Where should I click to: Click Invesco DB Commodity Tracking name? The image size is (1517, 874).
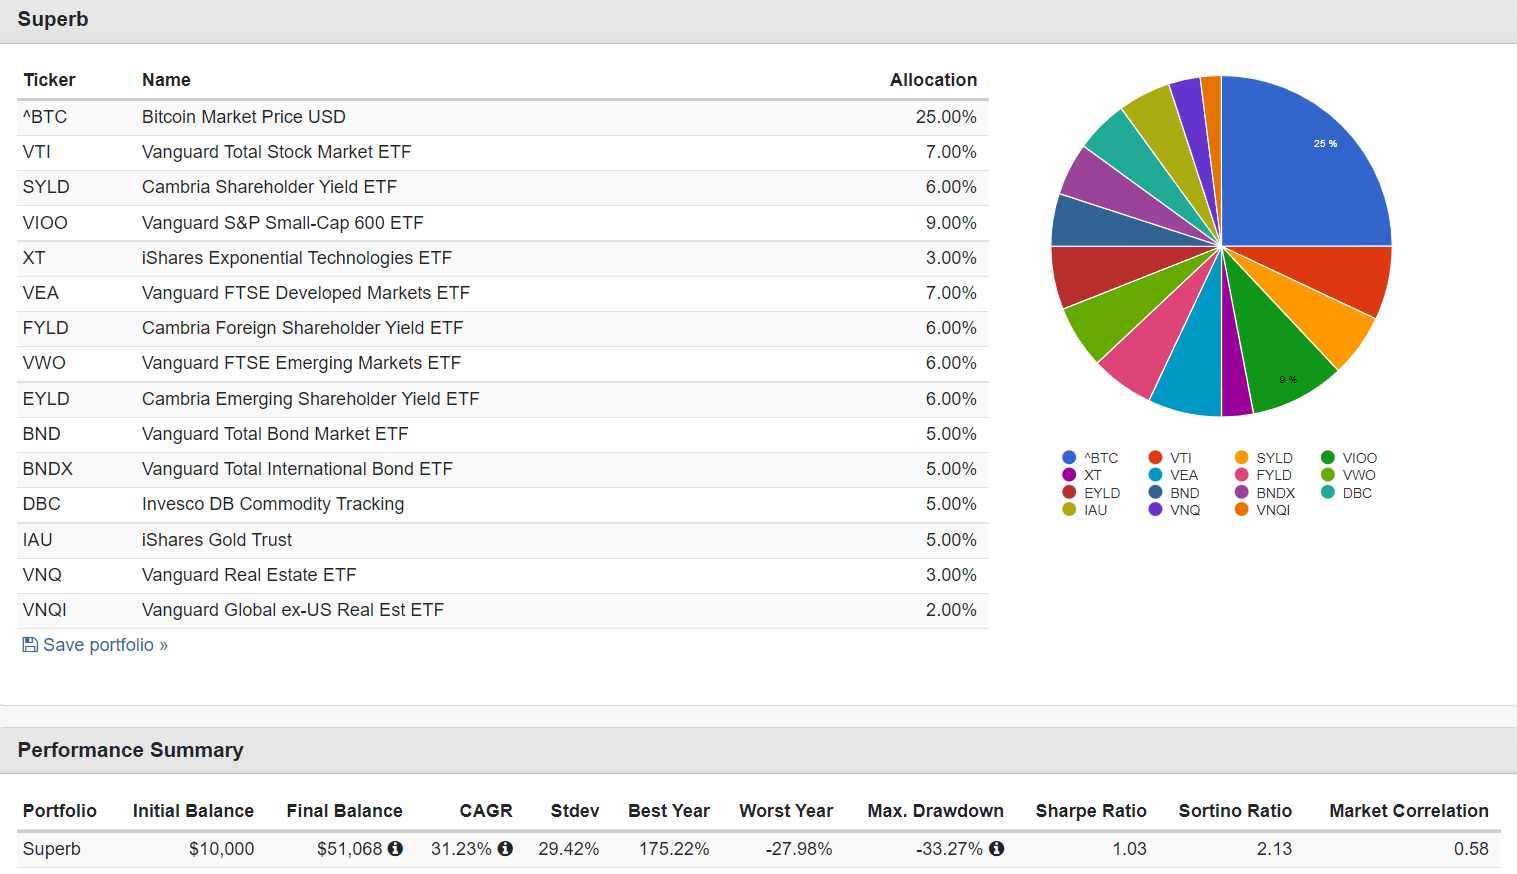[273, 504]
